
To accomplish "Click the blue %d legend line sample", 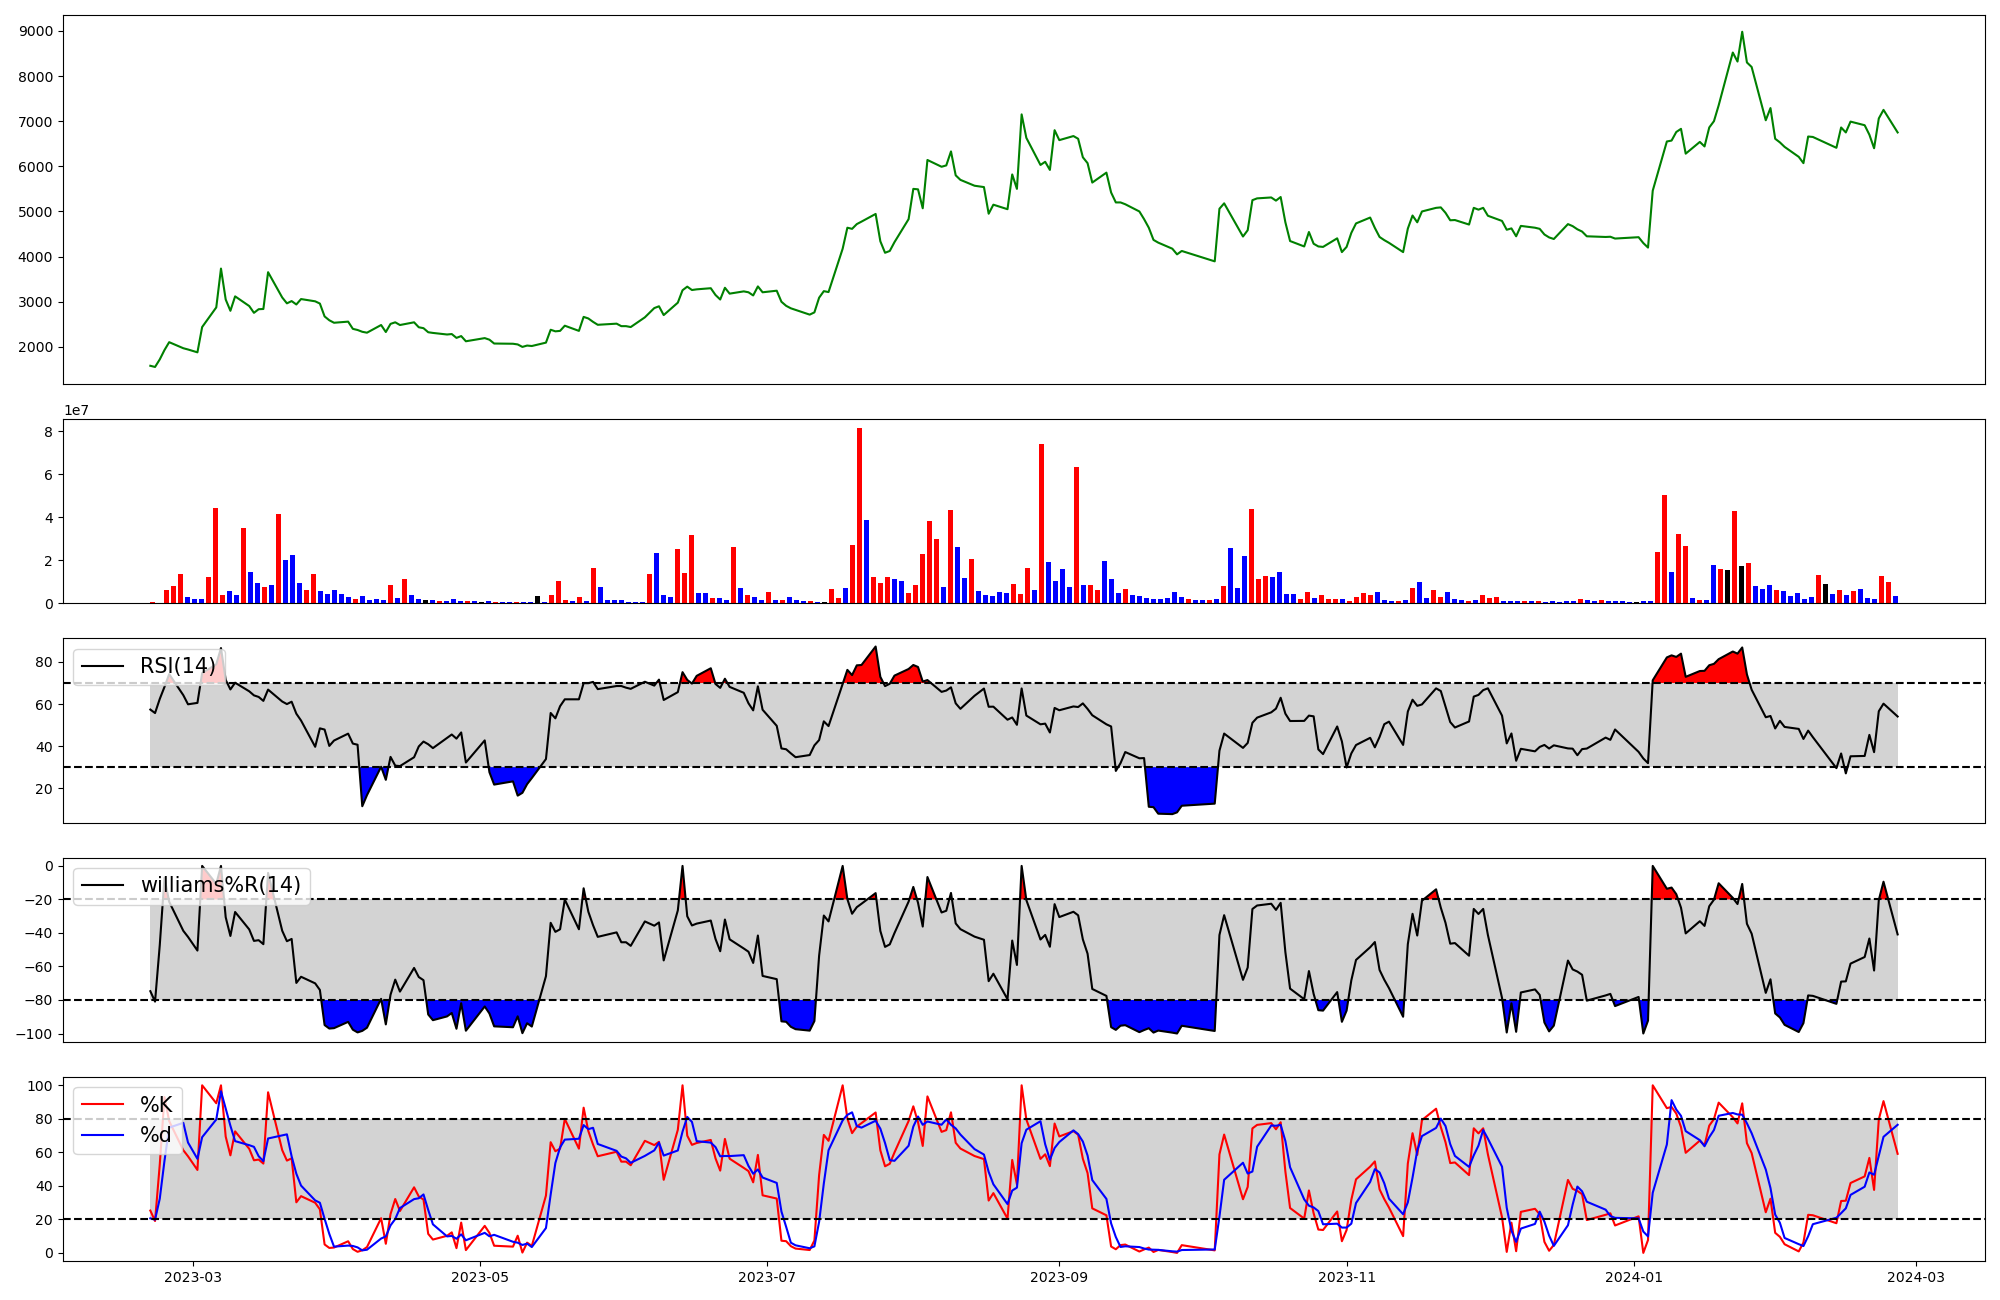I will click(102, 1135).
